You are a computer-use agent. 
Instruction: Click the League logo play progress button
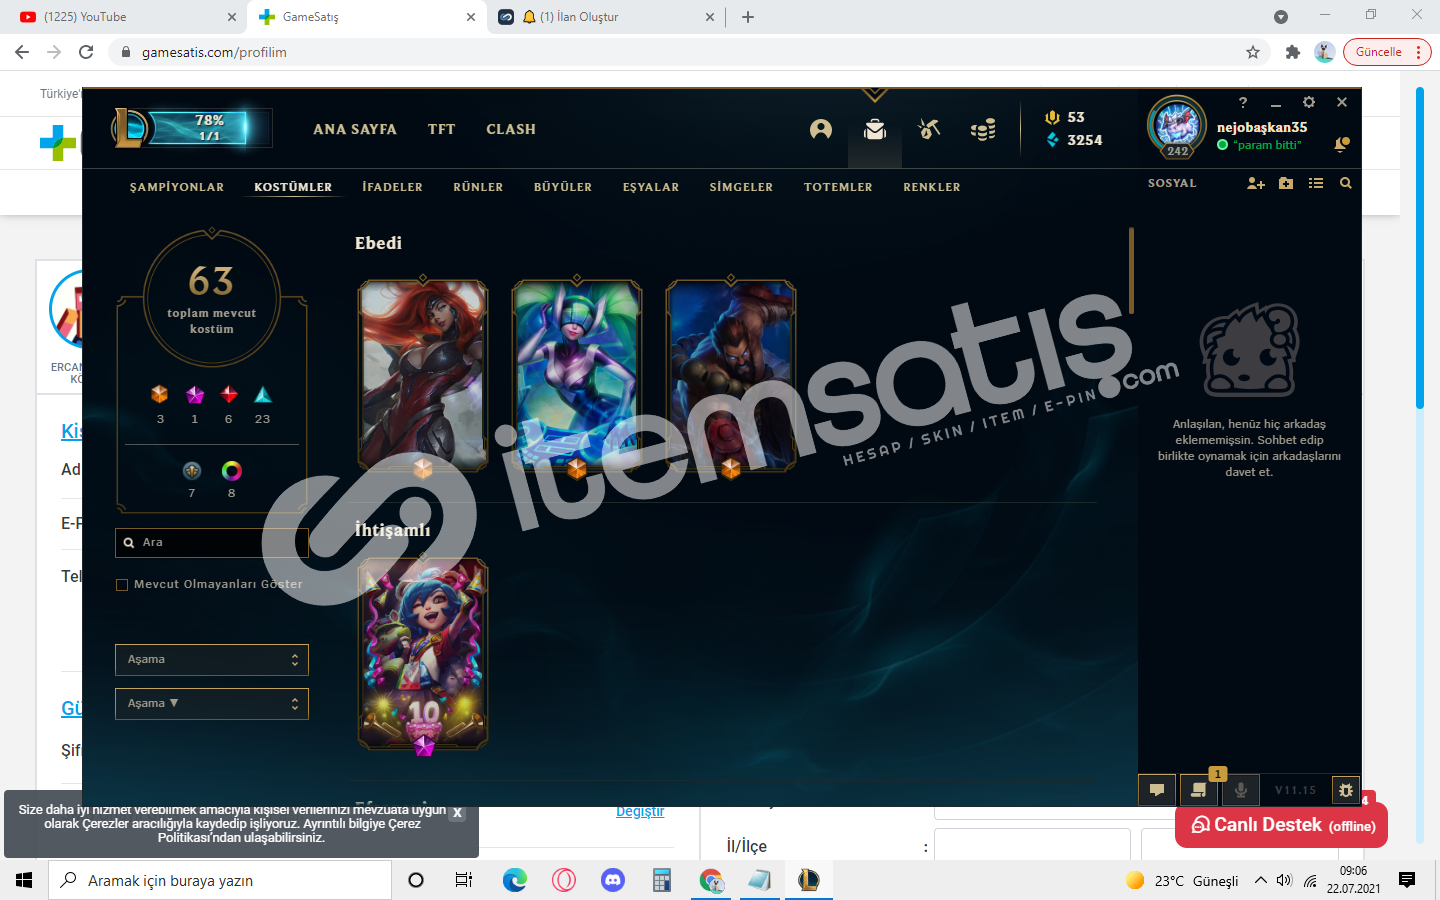[191, 128]
